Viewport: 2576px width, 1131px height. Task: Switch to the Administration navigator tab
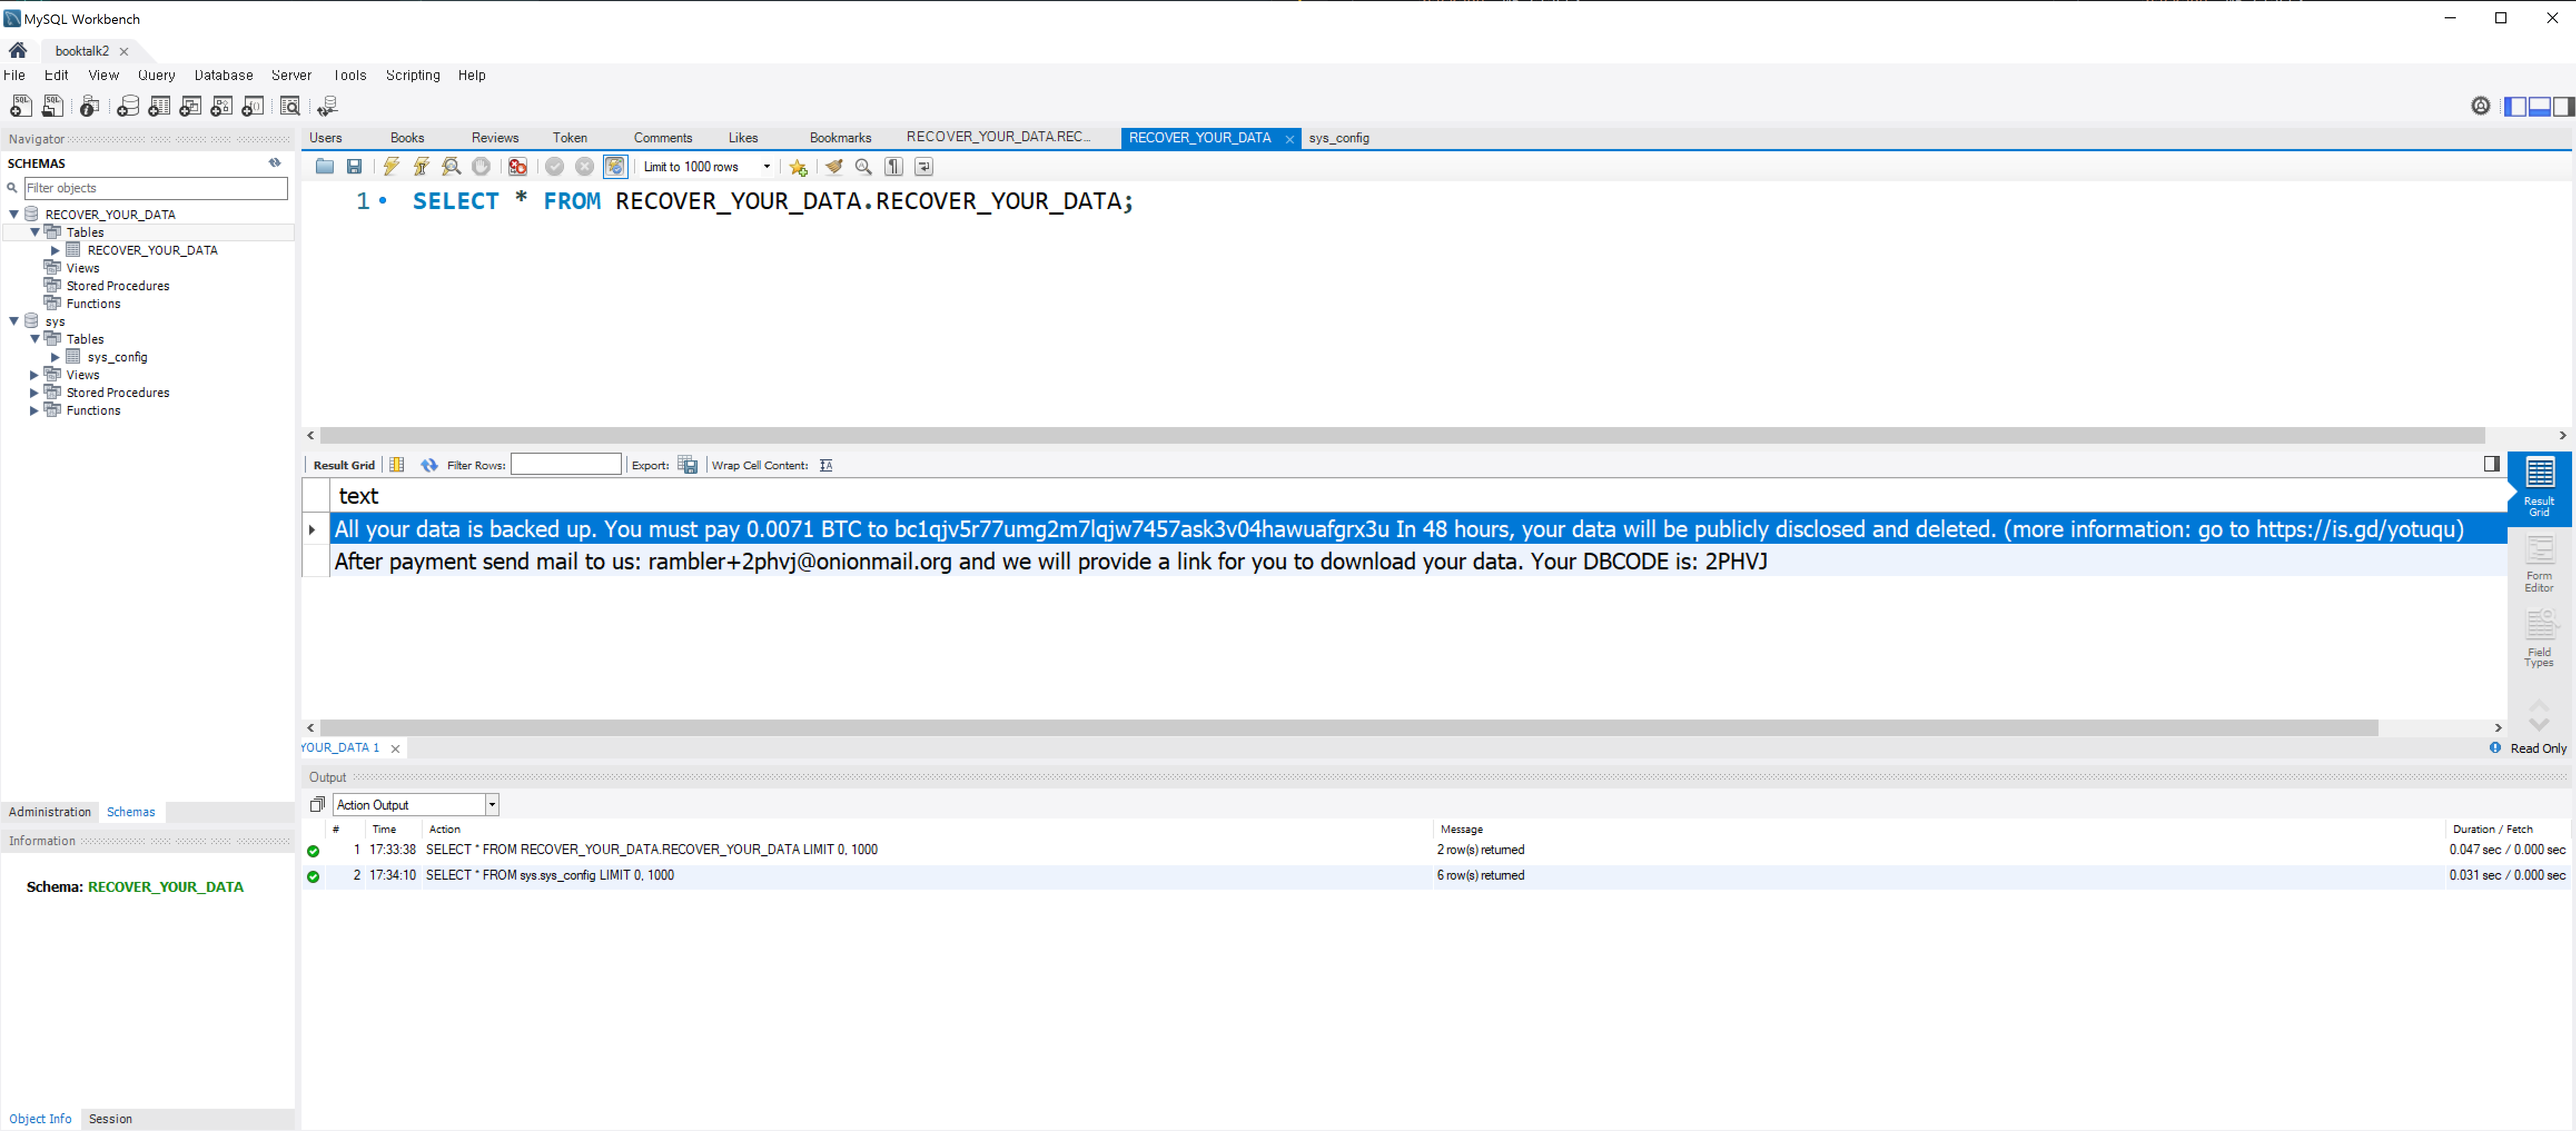(49, 812)
